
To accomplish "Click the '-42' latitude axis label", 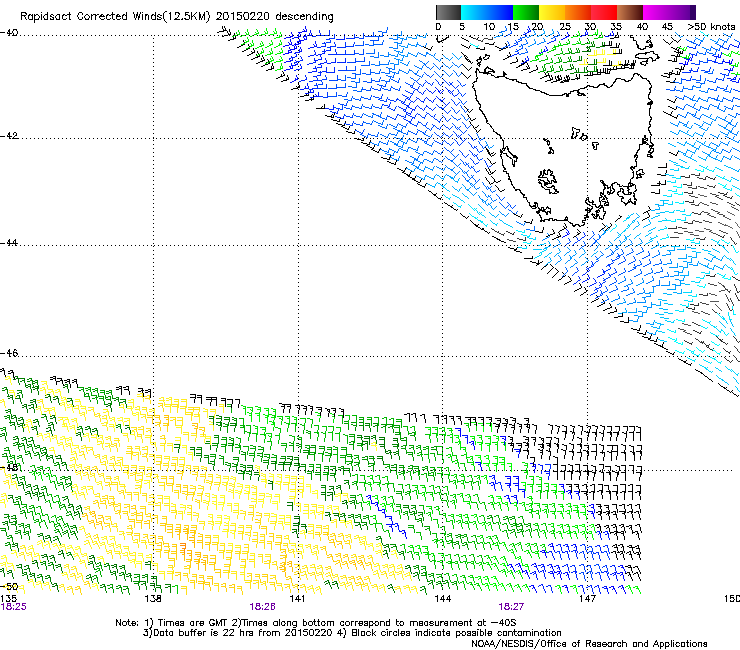I will tap(9, 136).
